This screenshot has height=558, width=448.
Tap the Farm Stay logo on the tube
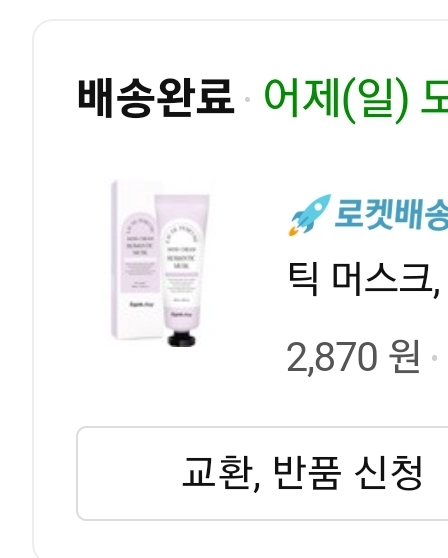pos(181,314)
